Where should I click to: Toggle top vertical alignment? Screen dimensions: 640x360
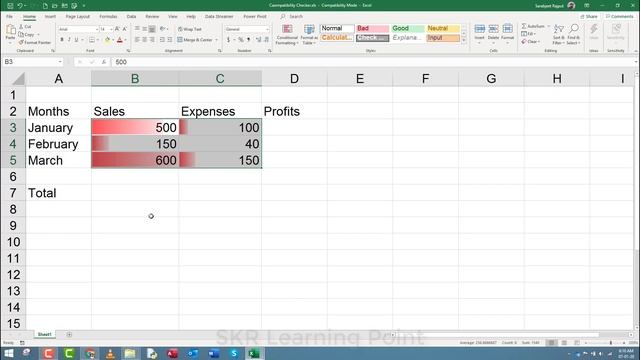point(137,29)
